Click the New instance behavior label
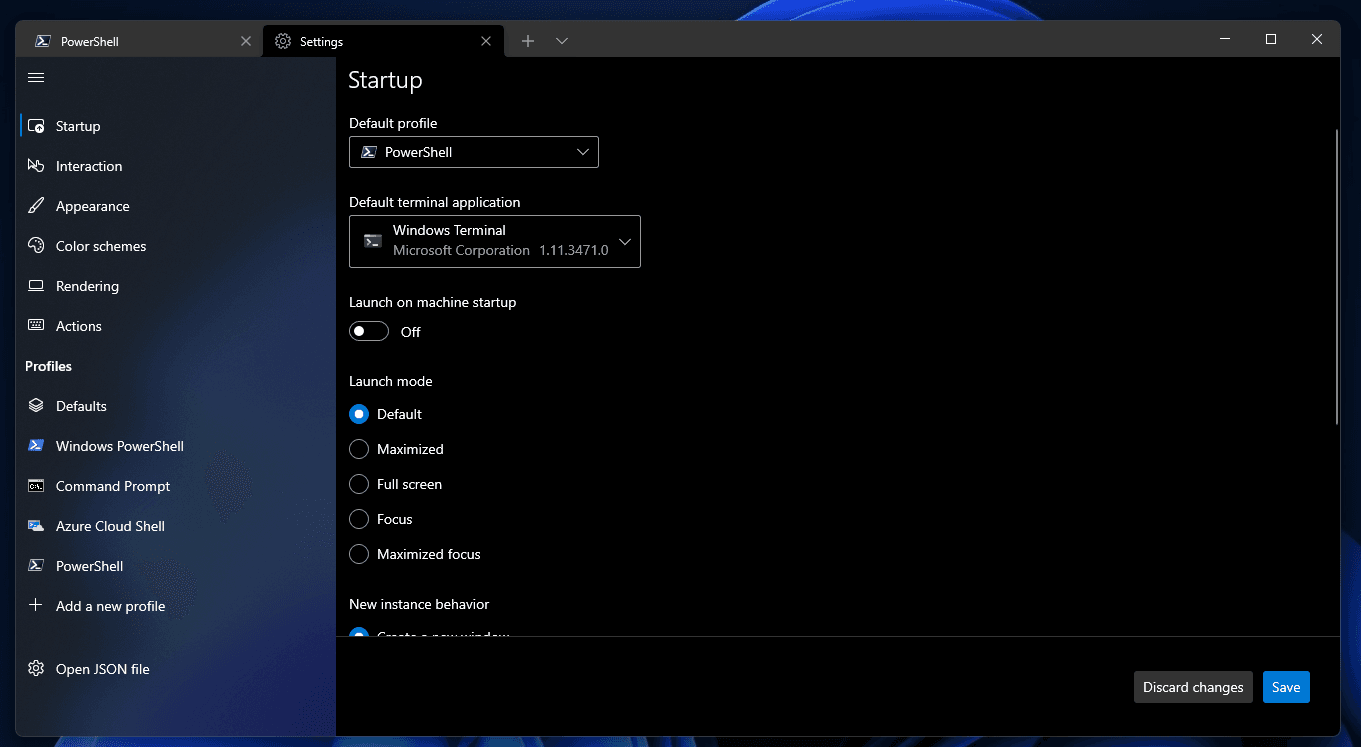This screenshot has width=1361, height=747. click(419, 604)
